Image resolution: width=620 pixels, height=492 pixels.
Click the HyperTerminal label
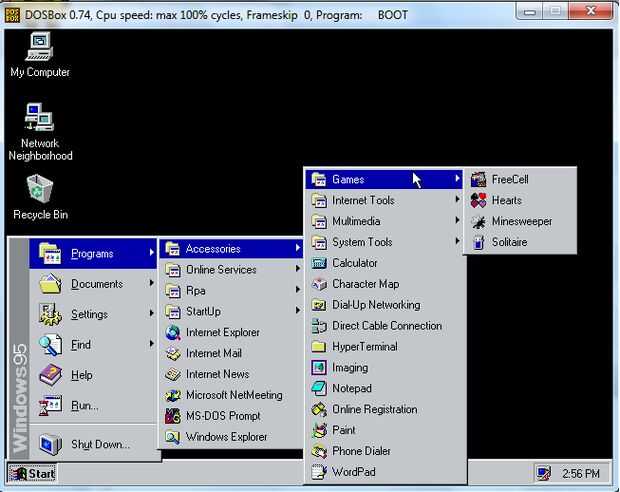pyautogui.click(x=365, y=347)
